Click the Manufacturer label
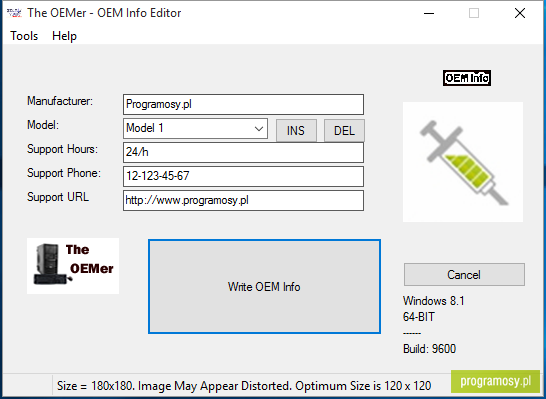This screenshot has width=546, height=399. tap(60, 101)
